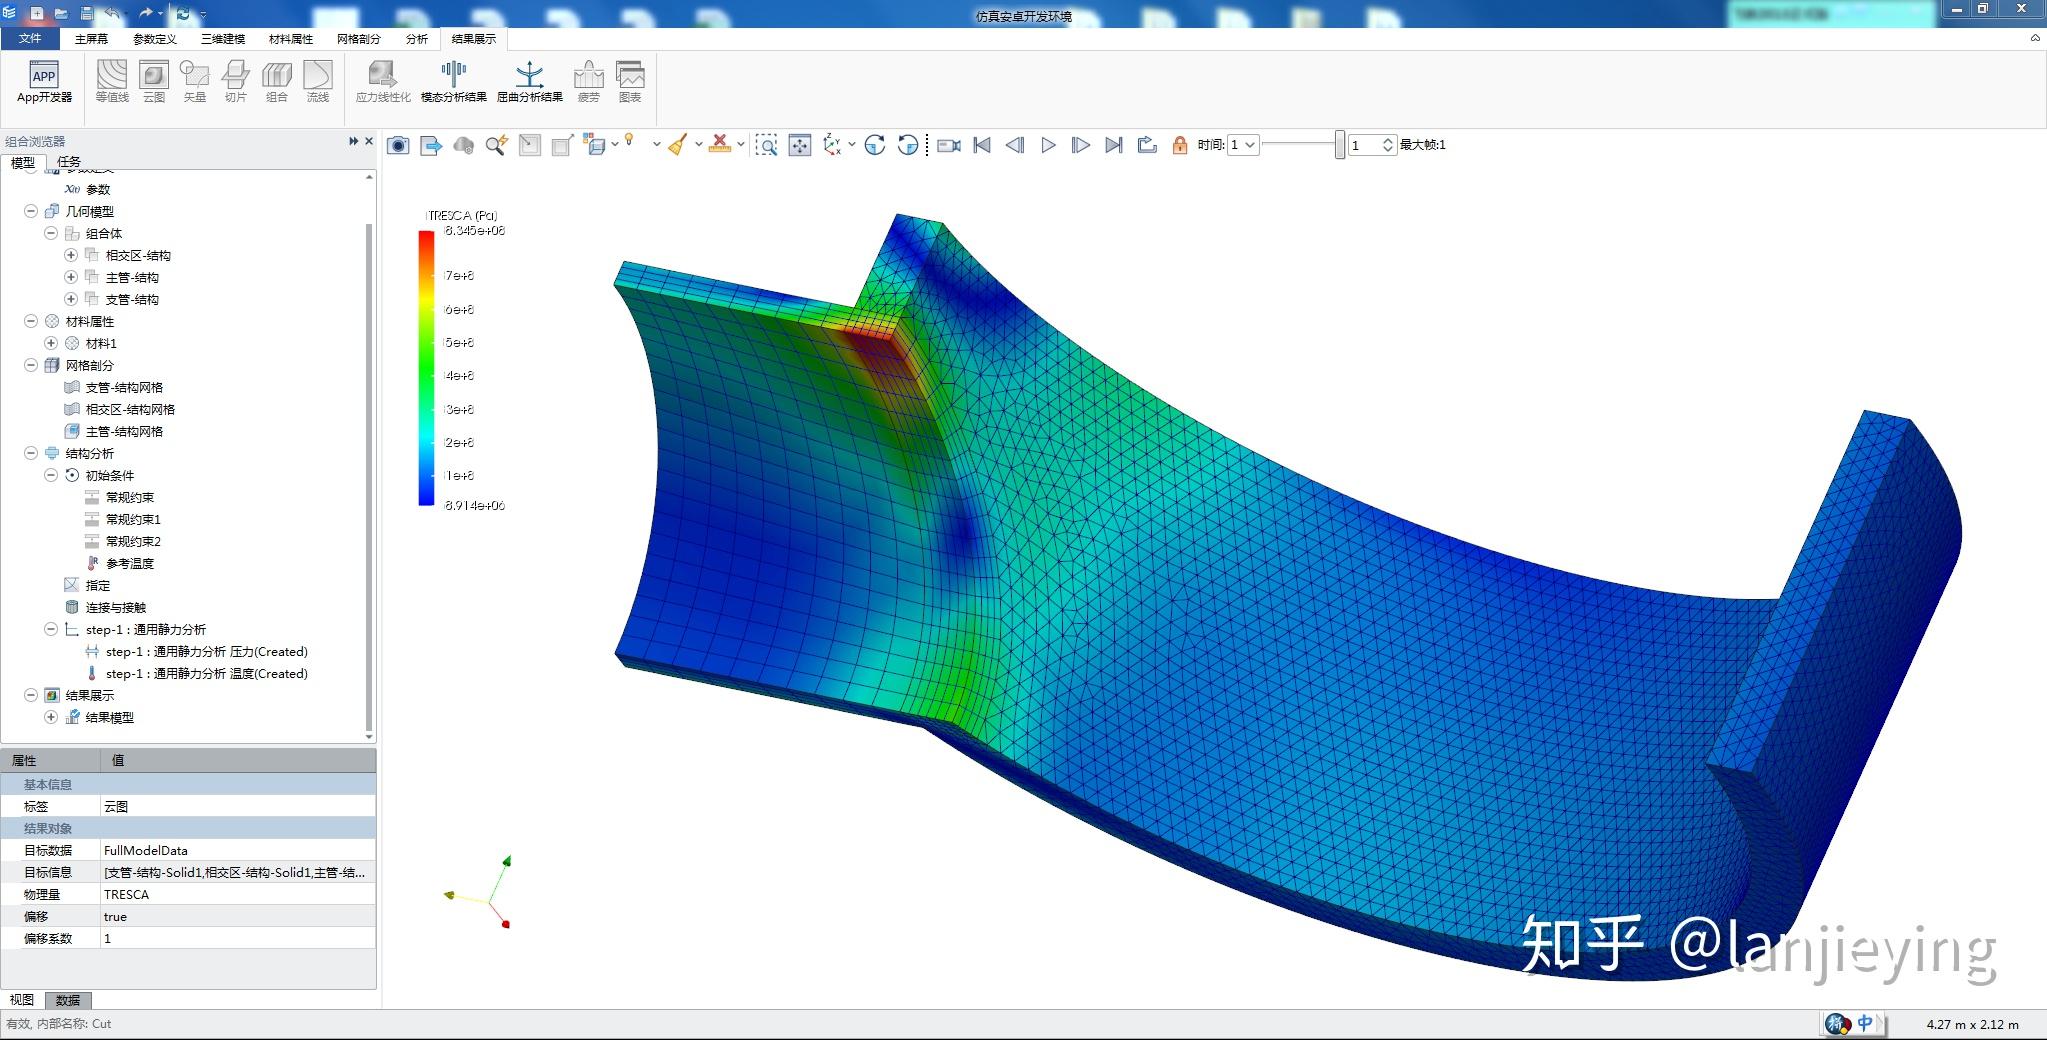Expand the 材料1 node in the tree
The width and height of the screenshot is (2047, 1040).
point(52,343)
